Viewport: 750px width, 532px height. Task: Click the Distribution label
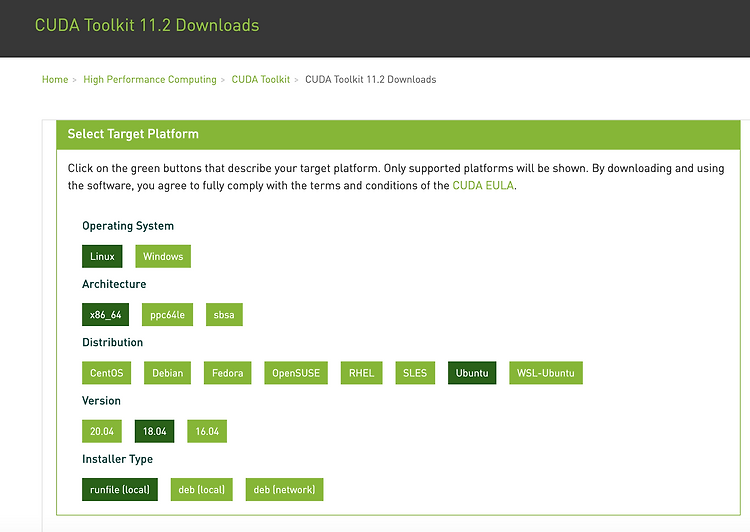(112, 343)
